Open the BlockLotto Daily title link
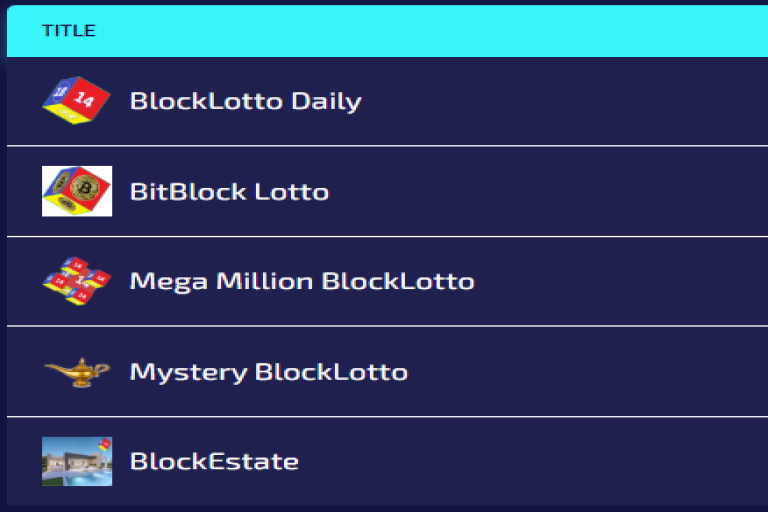This screenshot has width=768, height=512. point(245,101)
